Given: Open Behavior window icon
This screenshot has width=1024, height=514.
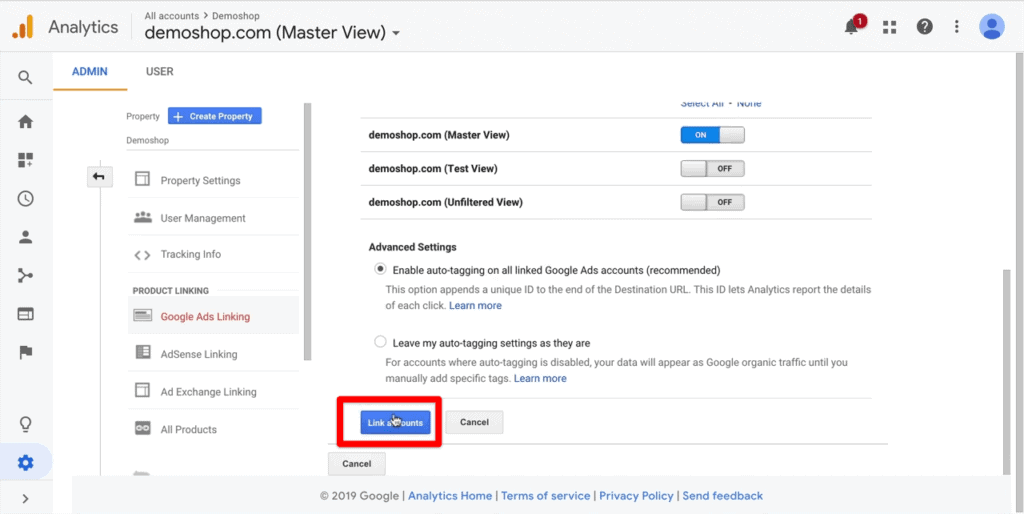Looking at the screenshot, I should [25, 314].
